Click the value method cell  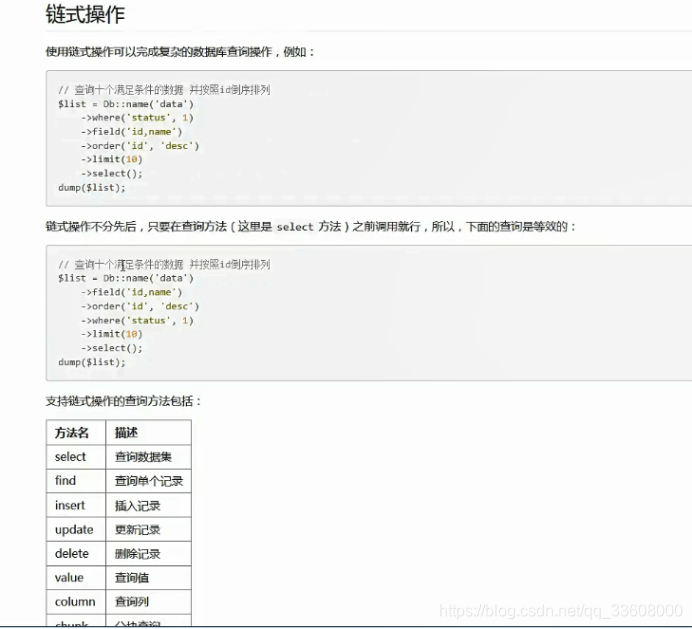click(x=76, y=577)
